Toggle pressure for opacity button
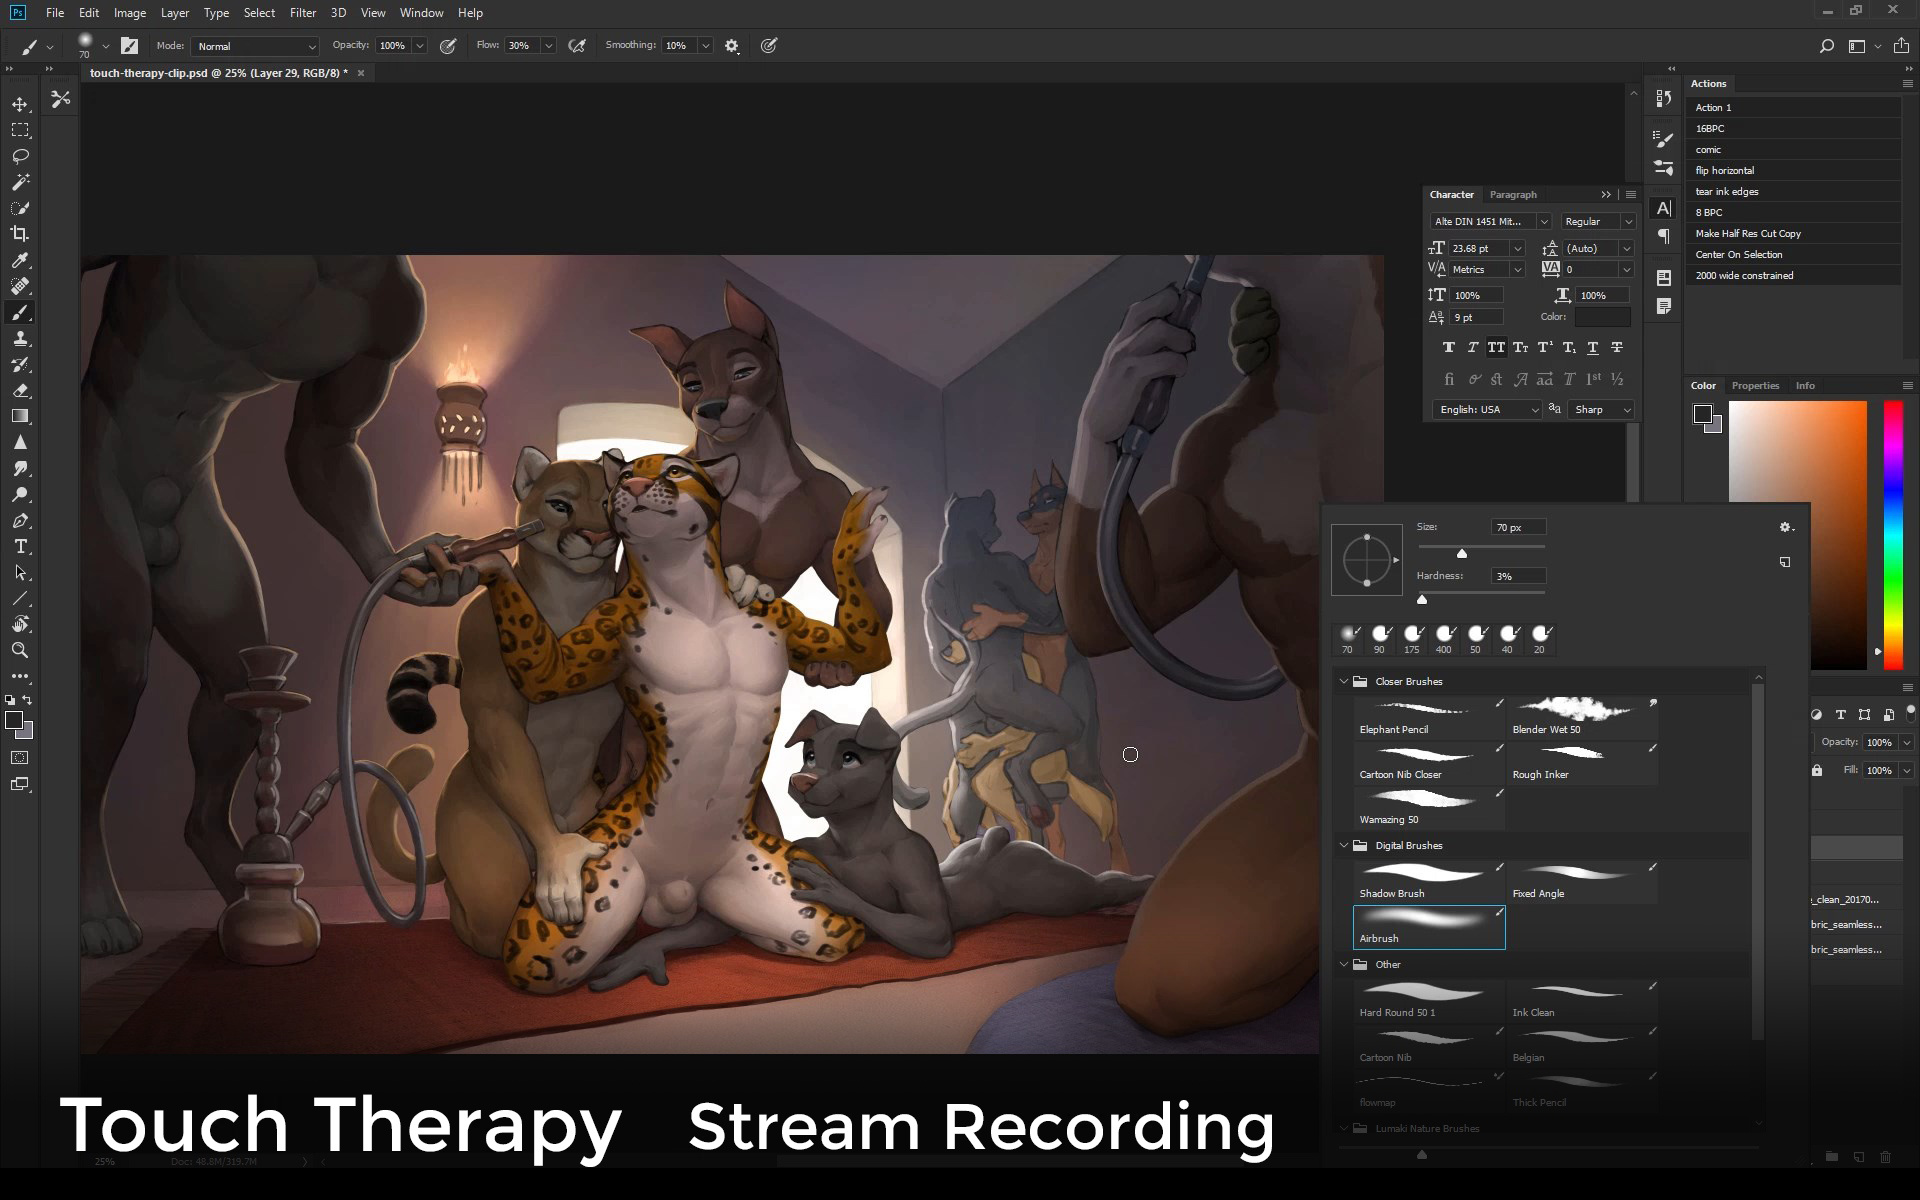The width and height of the screenshot is (1920, 1200). (x=448, y=46)
